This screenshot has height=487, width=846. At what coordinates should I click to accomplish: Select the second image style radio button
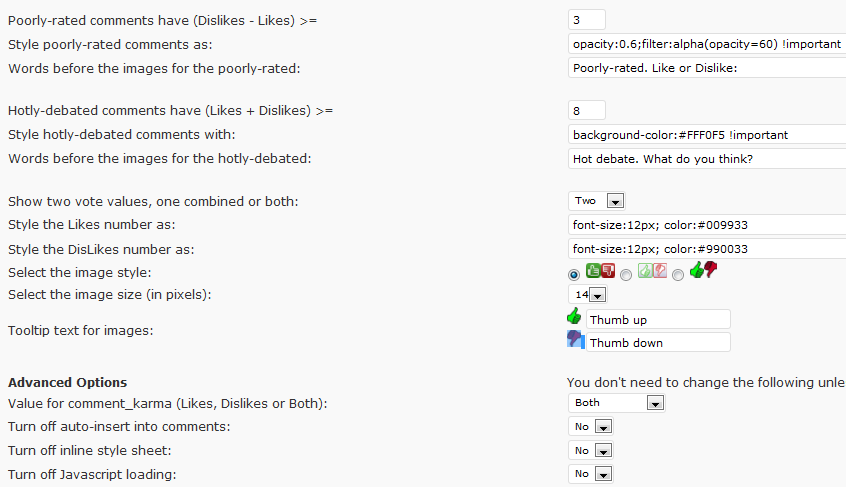[626, 275]
